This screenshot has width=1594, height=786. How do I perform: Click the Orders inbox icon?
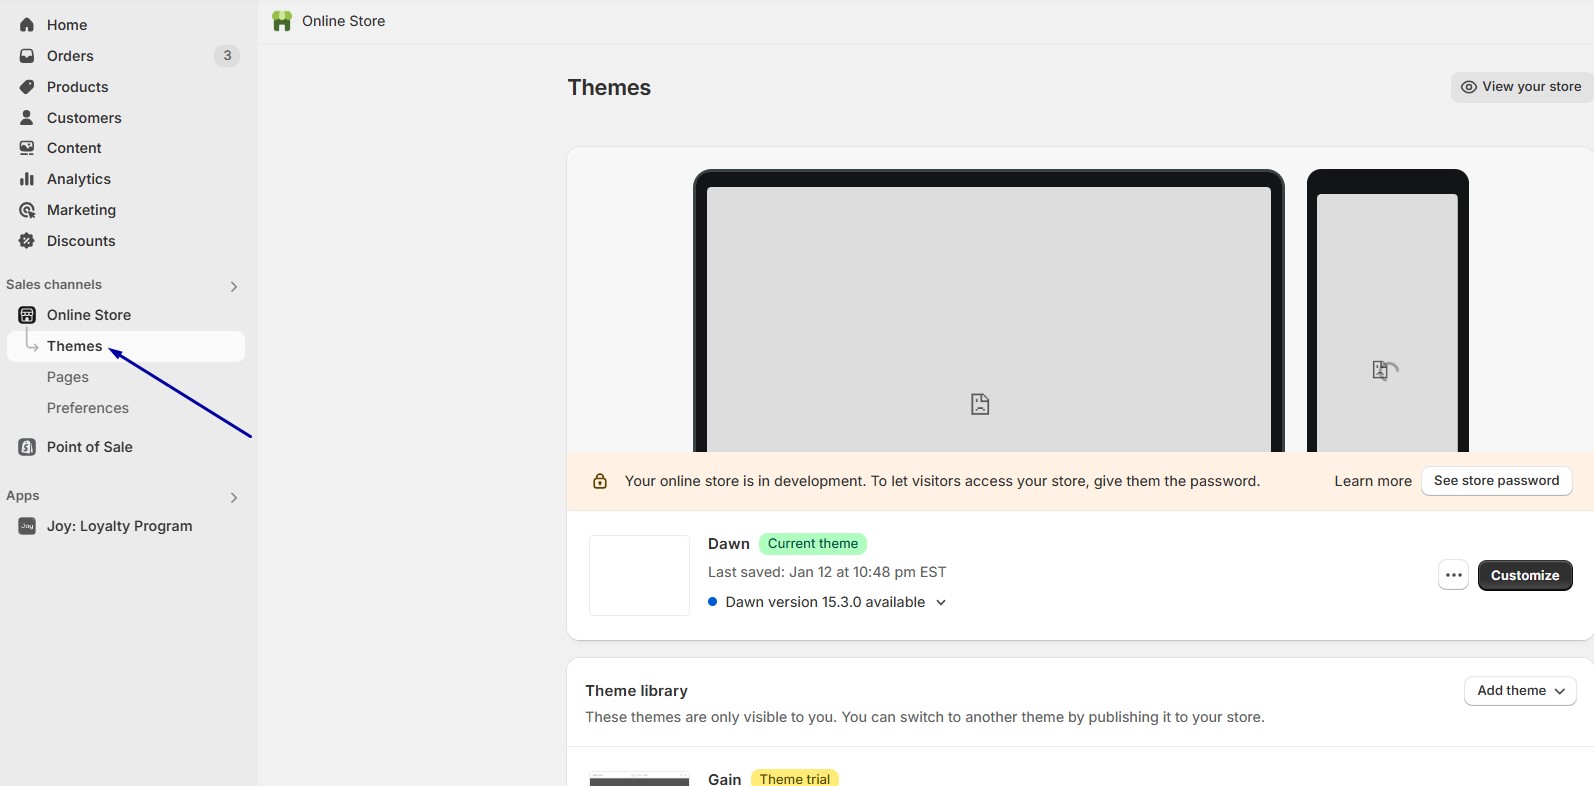27,56
